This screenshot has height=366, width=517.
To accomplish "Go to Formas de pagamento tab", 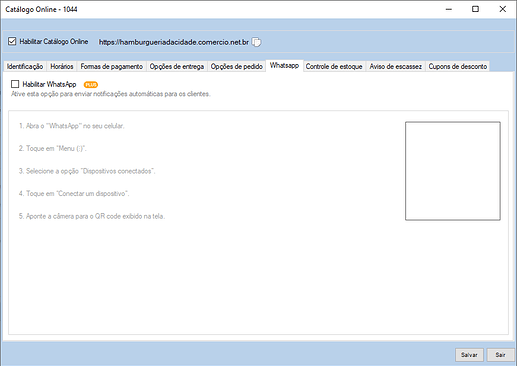I will [112, 66].
